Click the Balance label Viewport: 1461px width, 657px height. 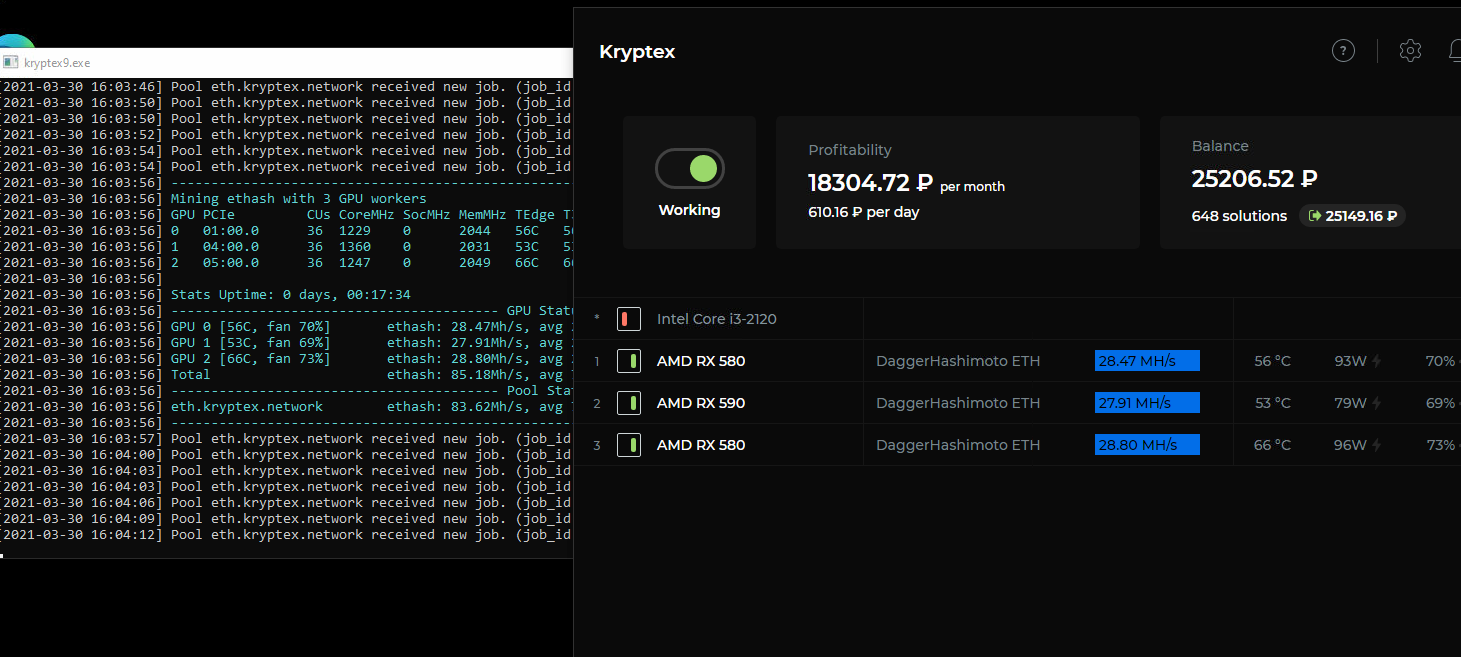click(1220, 146)
